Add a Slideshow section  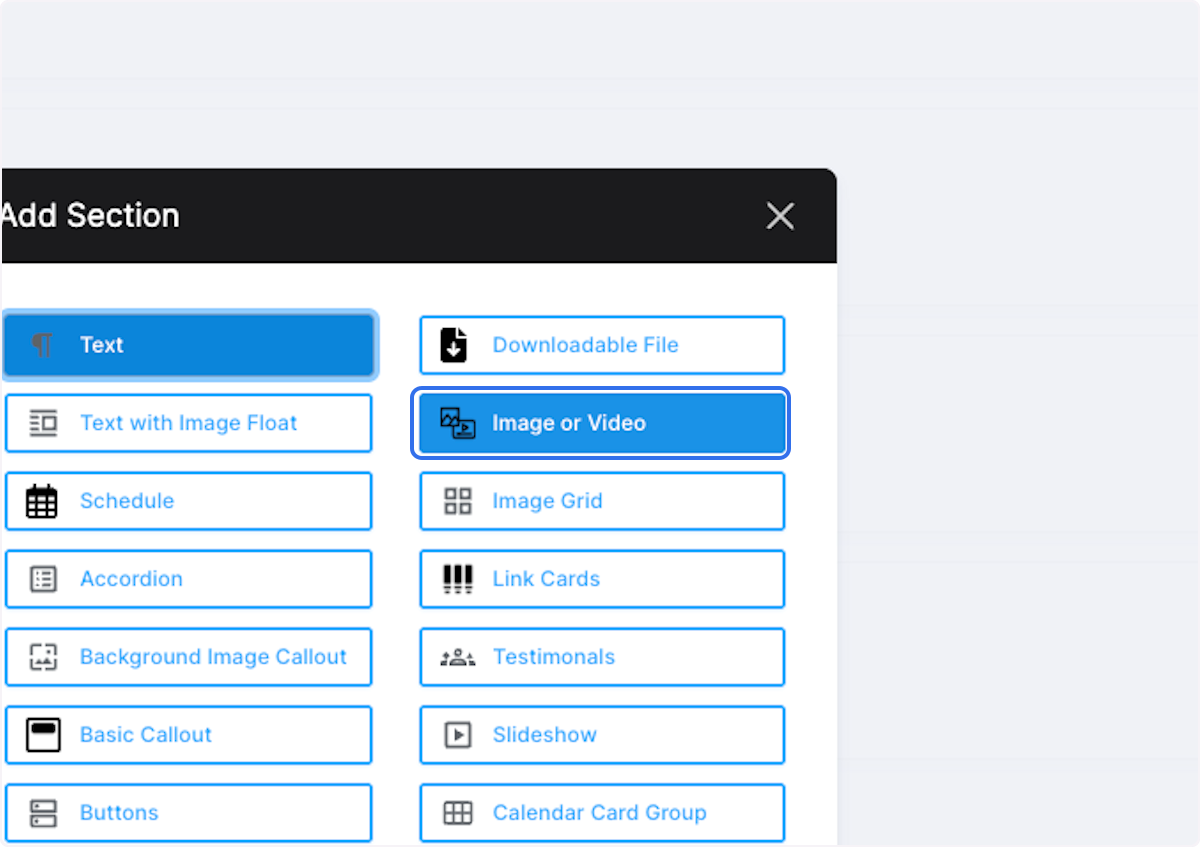coord(602,735)
